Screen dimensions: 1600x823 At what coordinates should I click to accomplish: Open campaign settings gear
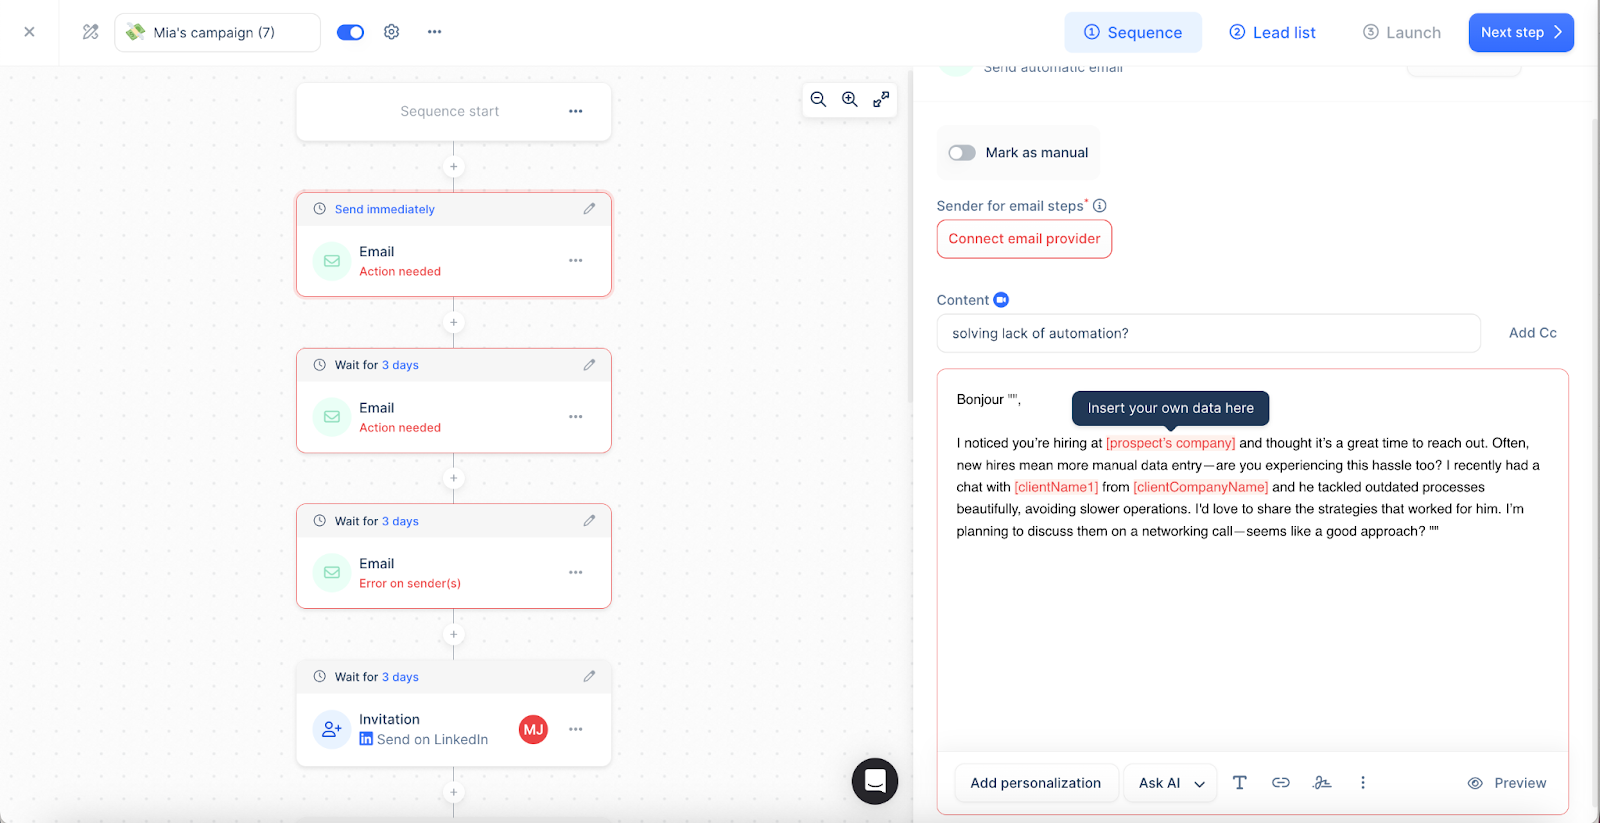pyautogui.click(x=392, y=32)
